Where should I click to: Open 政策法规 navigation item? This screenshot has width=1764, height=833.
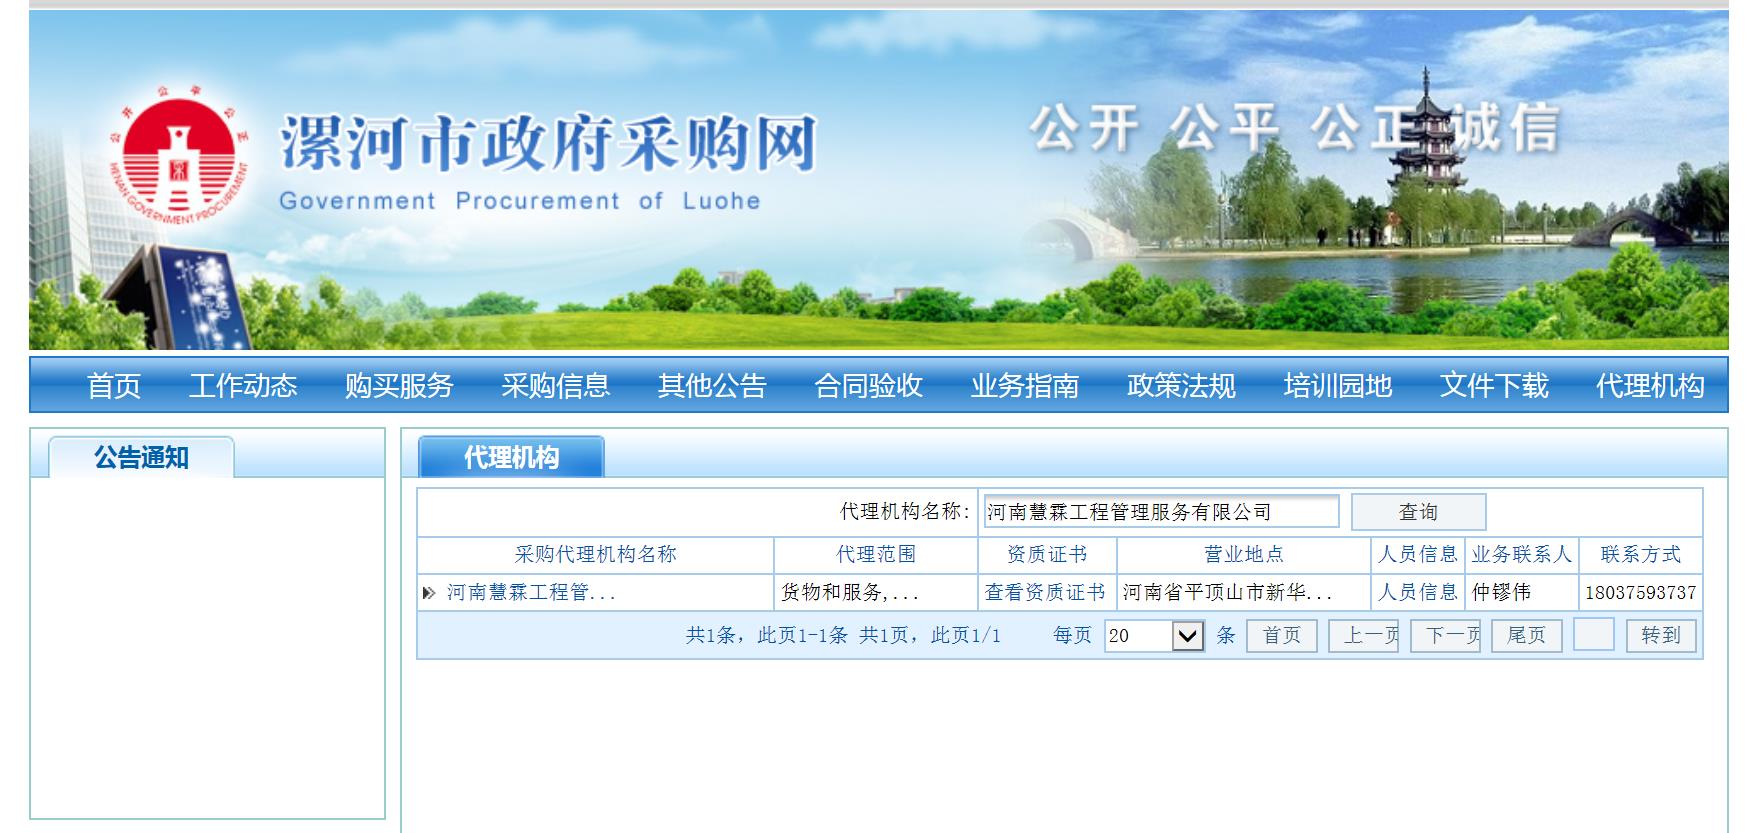coord(1181,386)
